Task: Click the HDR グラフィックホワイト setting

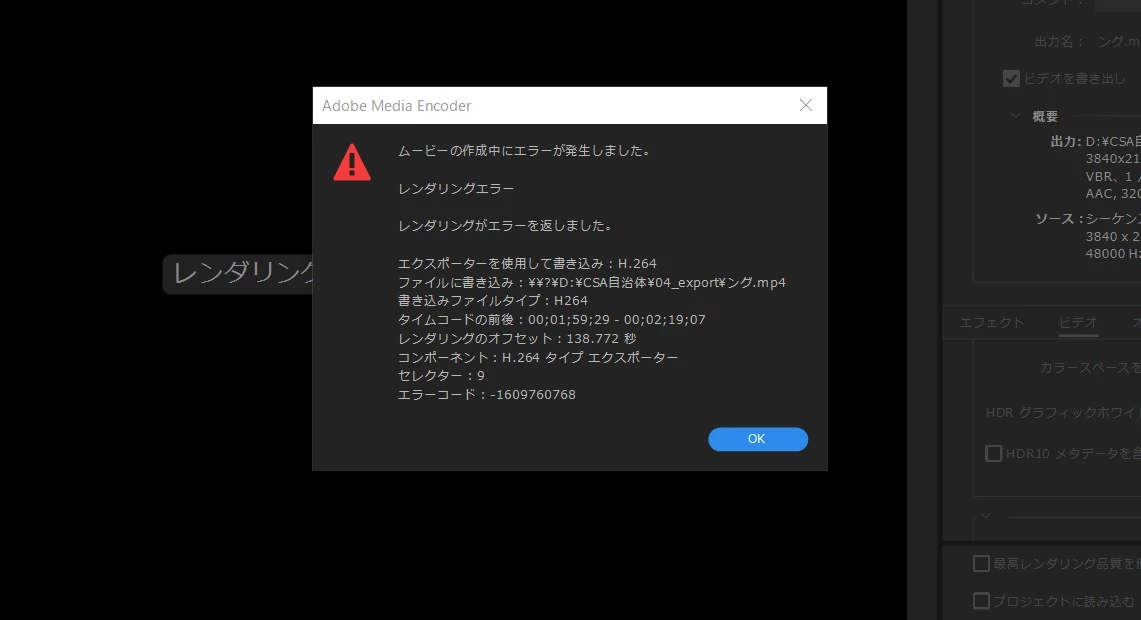Action: click(1063, 413)
